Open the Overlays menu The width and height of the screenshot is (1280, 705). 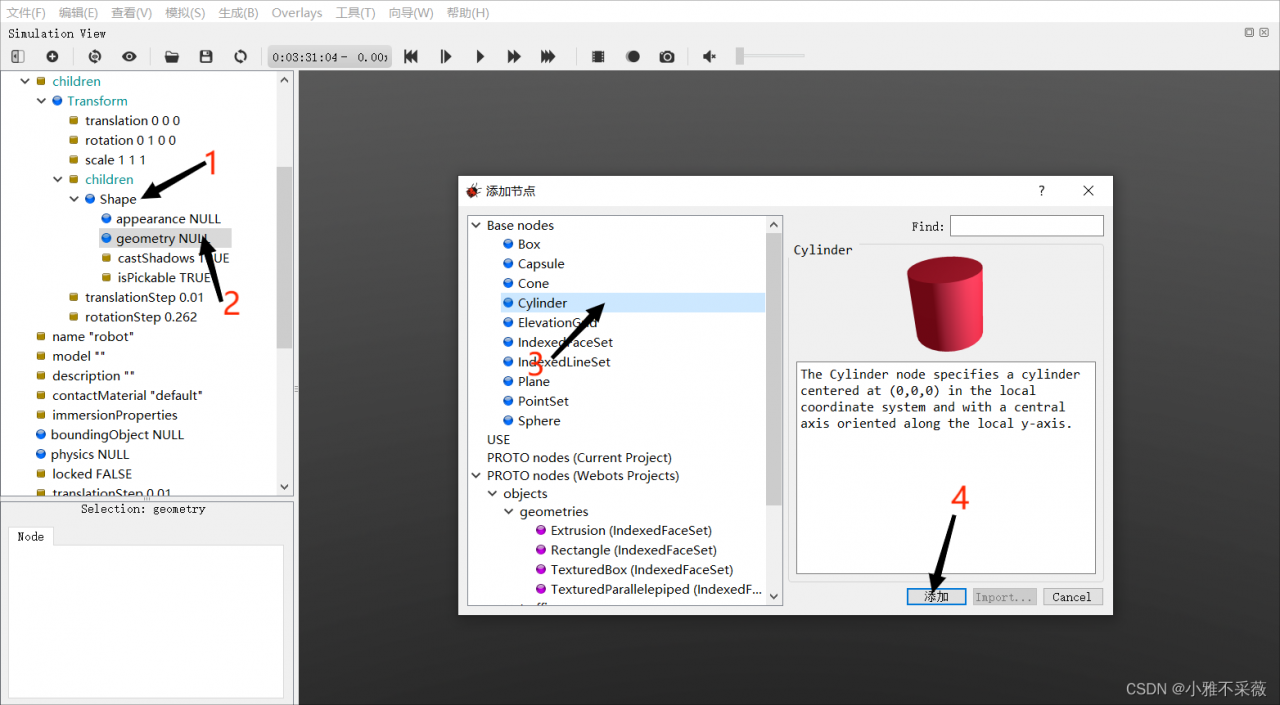click(x=297, y=13)
